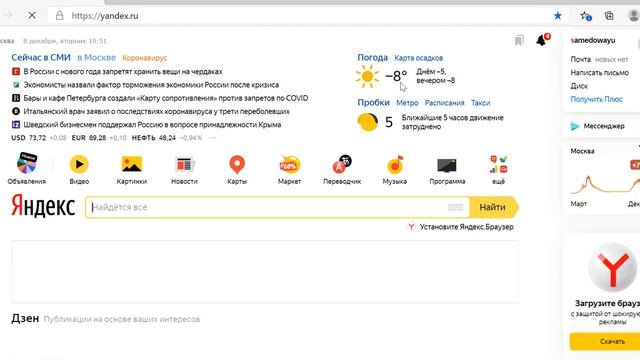Open browser favorites list icon
Image resolution: width=640 pixels, height=360 pixels.
[x=585, y=16]
